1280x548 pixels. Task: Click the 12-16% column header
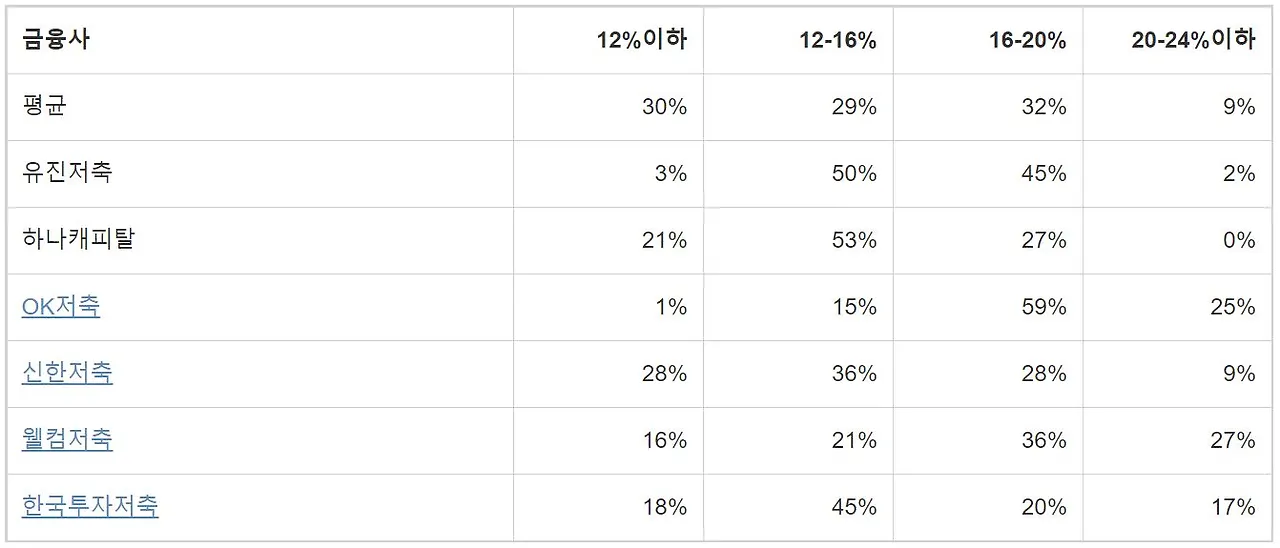click(838, 40)
